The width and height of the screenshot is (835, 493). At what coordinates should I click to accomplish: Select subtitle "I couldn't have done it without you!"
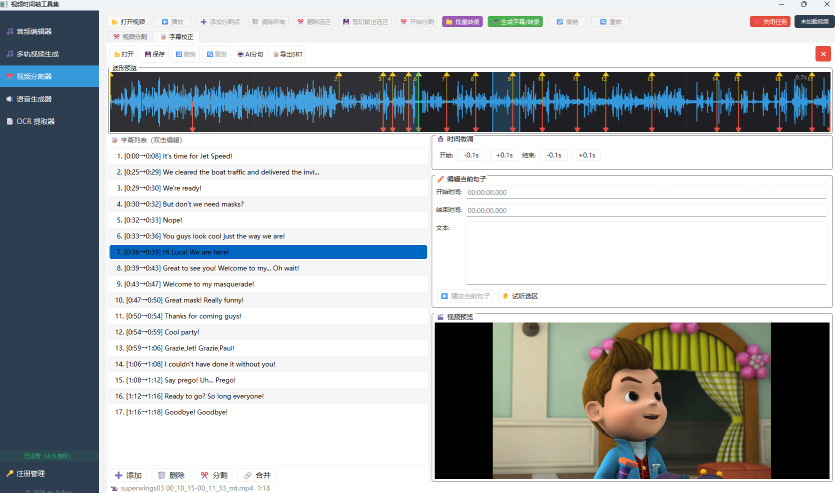(x=268, y=364)
